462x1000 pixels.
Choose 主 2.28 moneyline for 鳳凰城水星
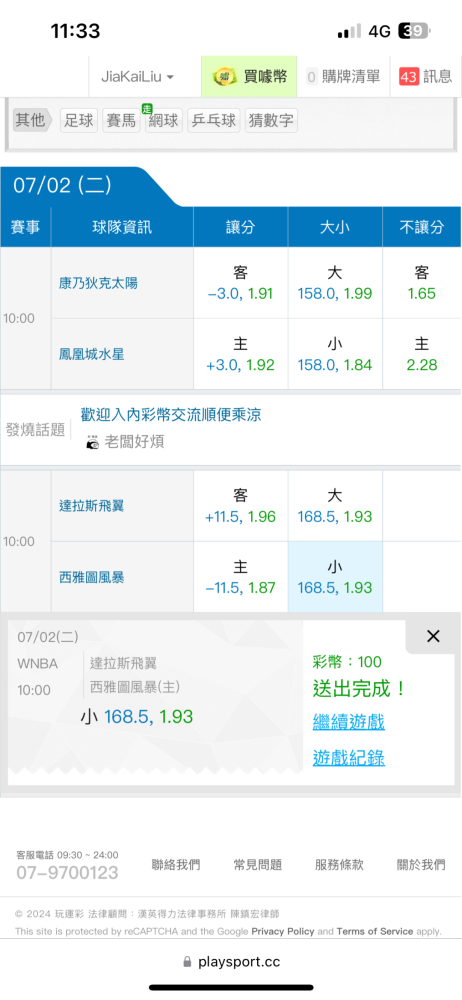pos(422,355)
